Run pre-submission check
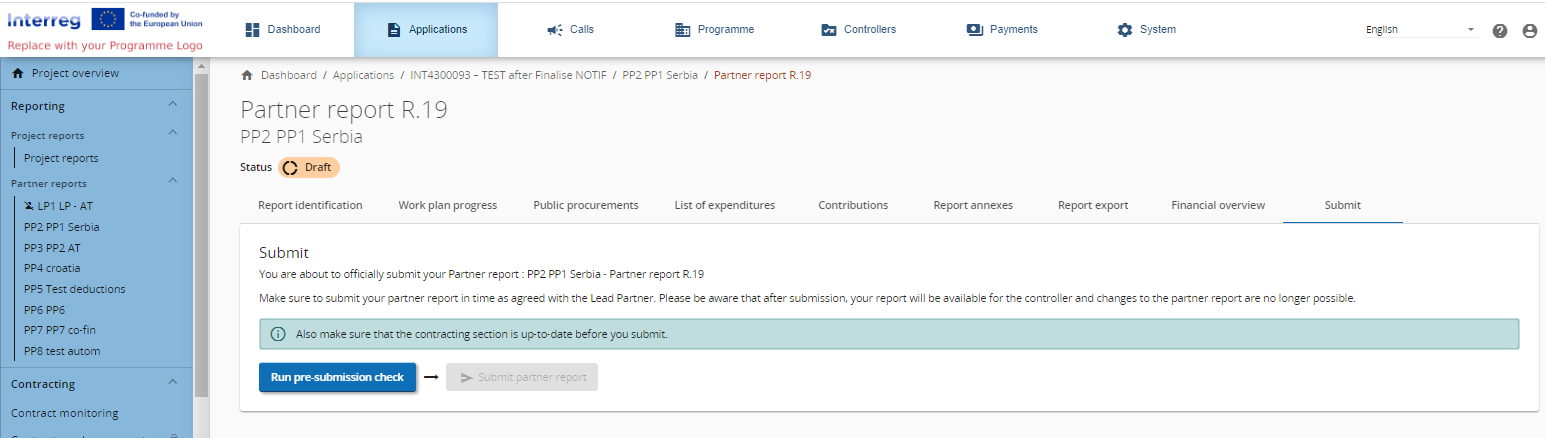The image size is (1545, 438). point(337,377)
